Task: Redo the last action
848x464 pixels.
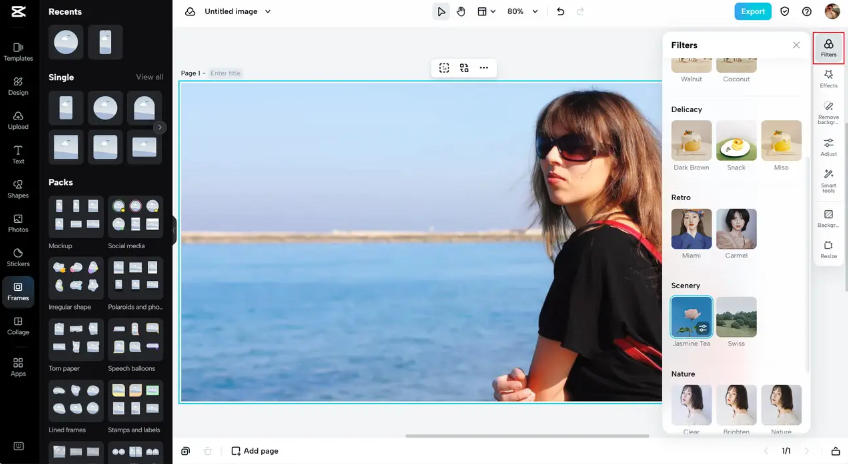Action: point(580,11)
